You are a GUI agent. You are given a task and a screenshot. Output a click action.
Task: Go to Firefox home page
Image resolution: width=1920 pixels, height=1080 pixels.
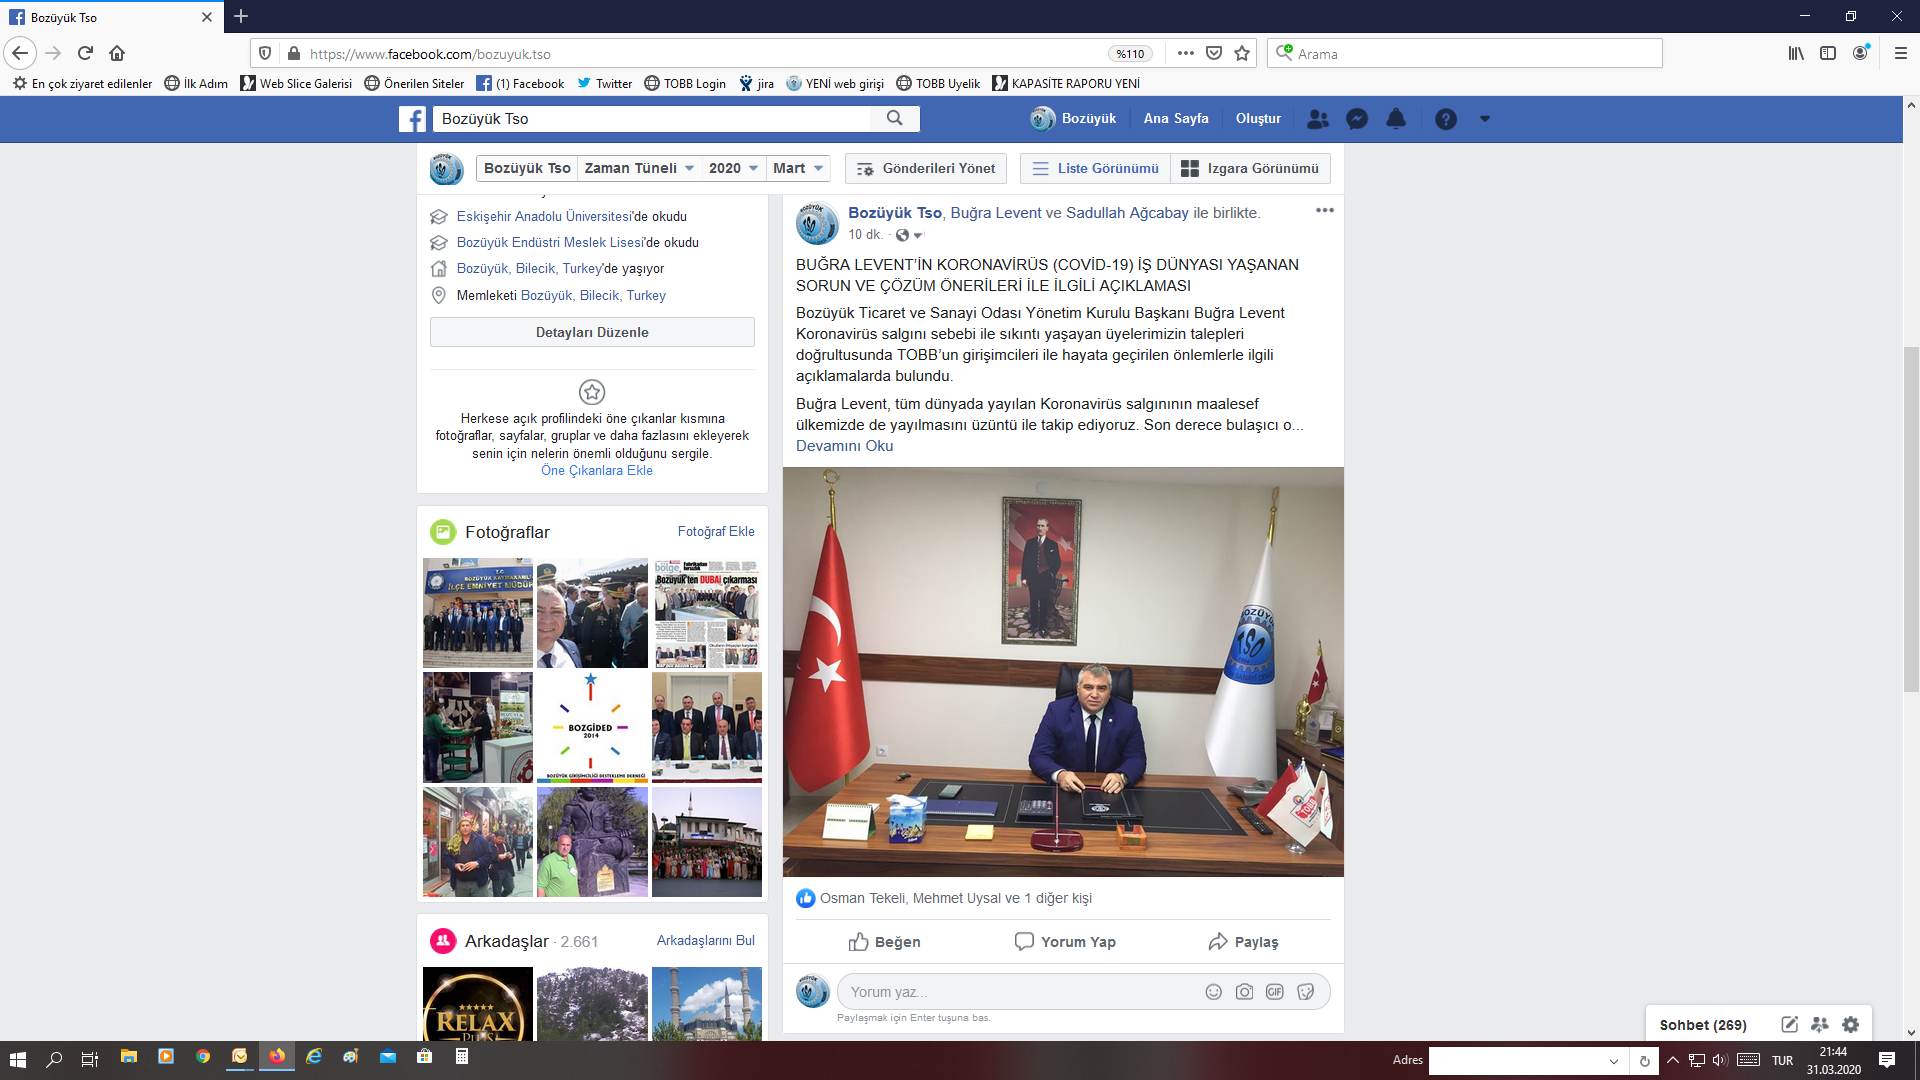click(x=117, y=53)
